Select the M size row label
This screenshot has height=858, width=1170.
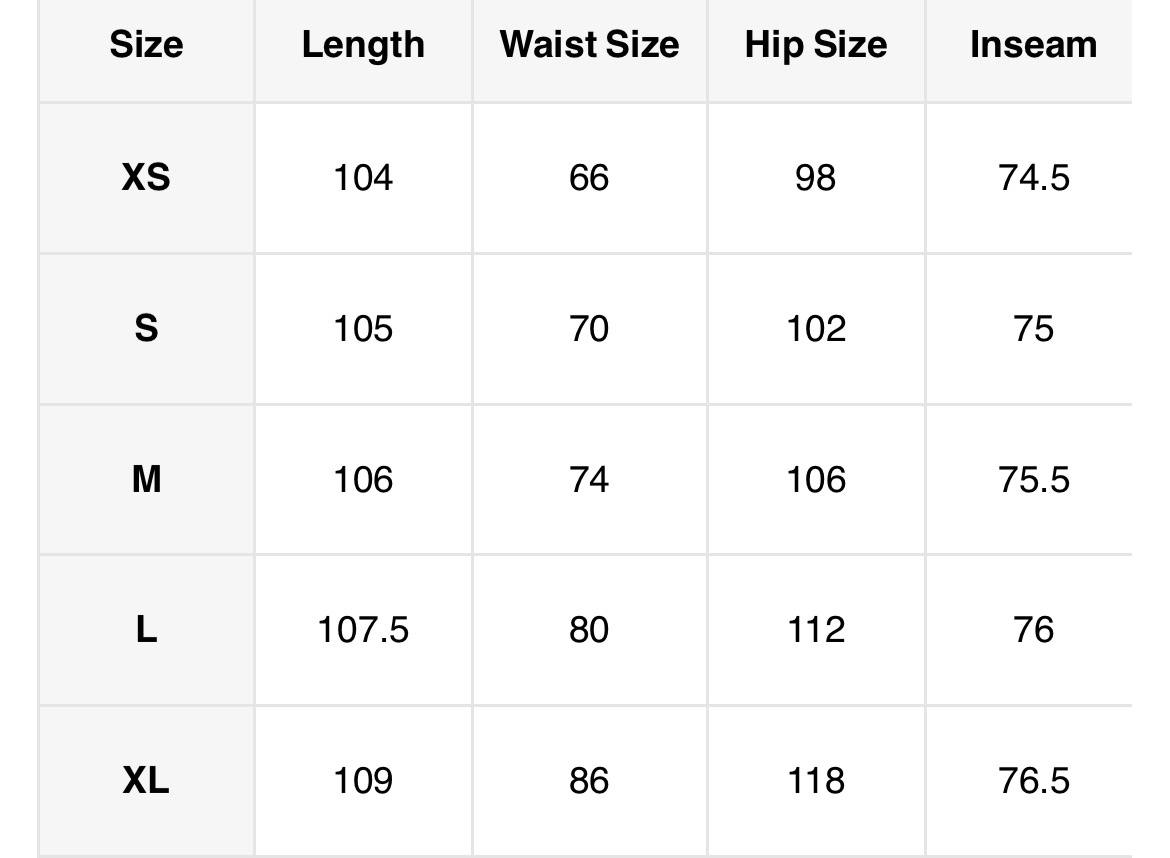146,480
